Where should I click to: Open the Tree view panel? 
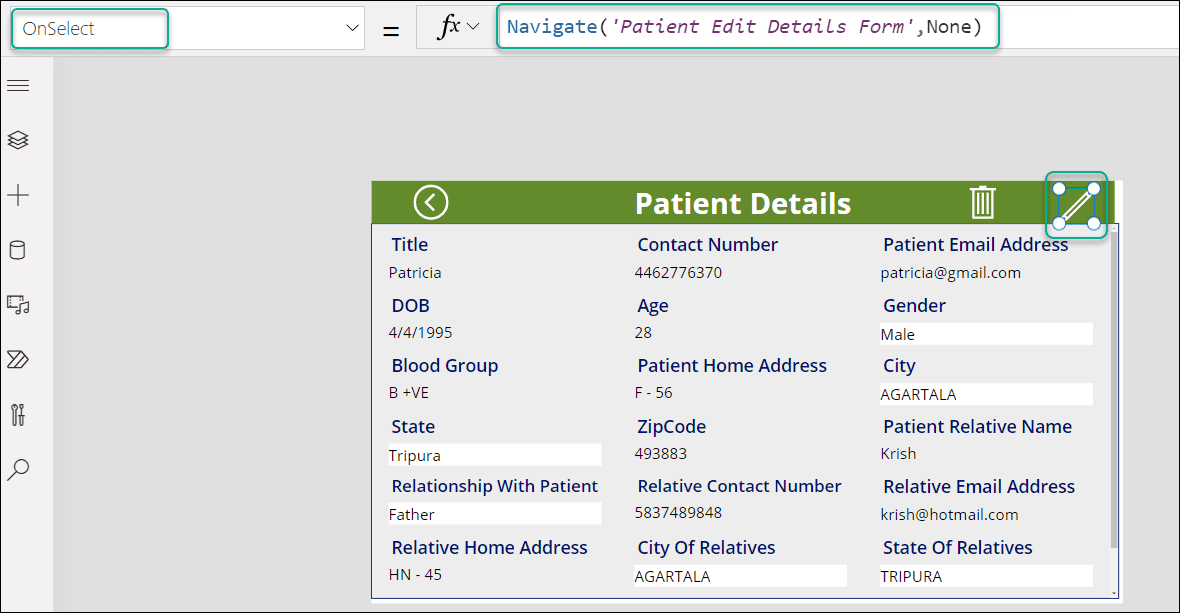point(18,140)
